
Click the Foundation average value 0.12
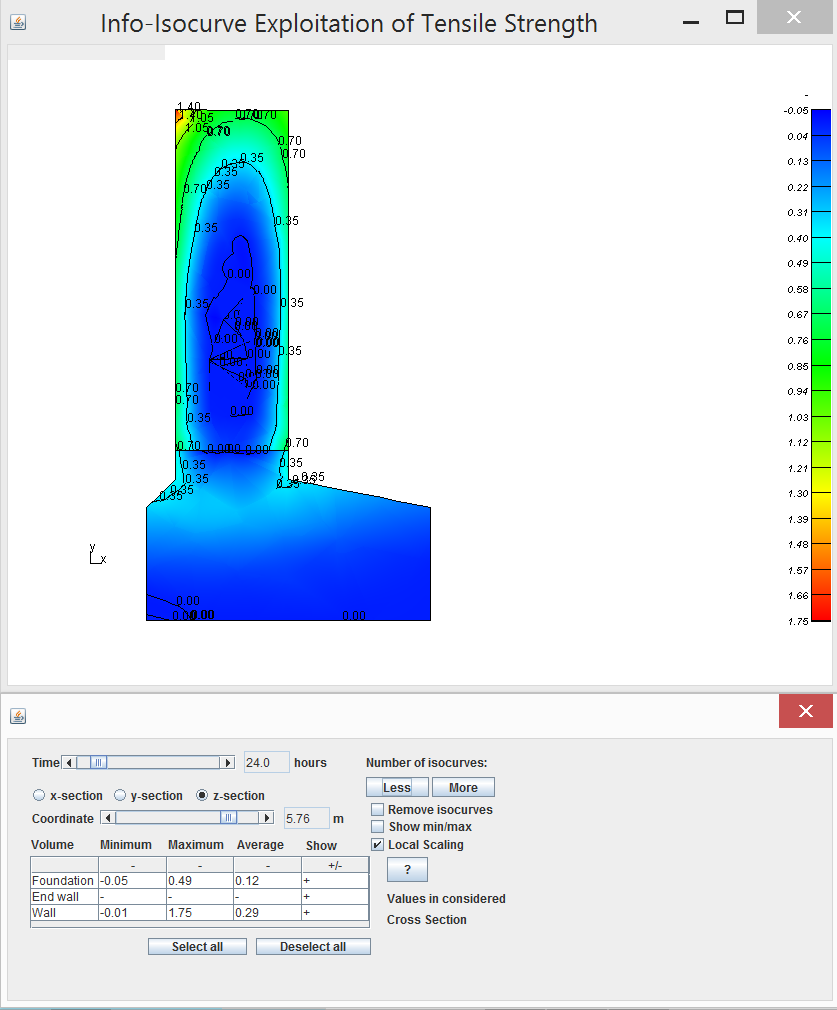[x=268, y=881]
